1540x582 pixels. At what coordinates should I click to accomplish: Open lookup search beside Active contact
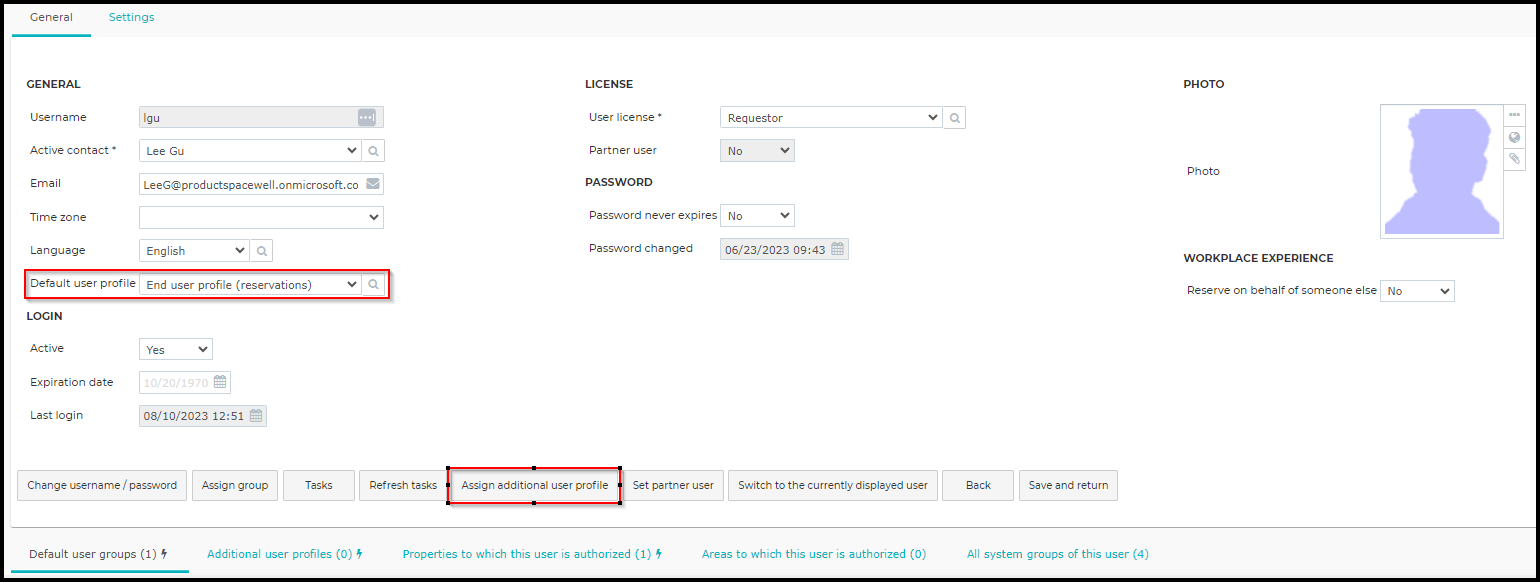[373, 151]
